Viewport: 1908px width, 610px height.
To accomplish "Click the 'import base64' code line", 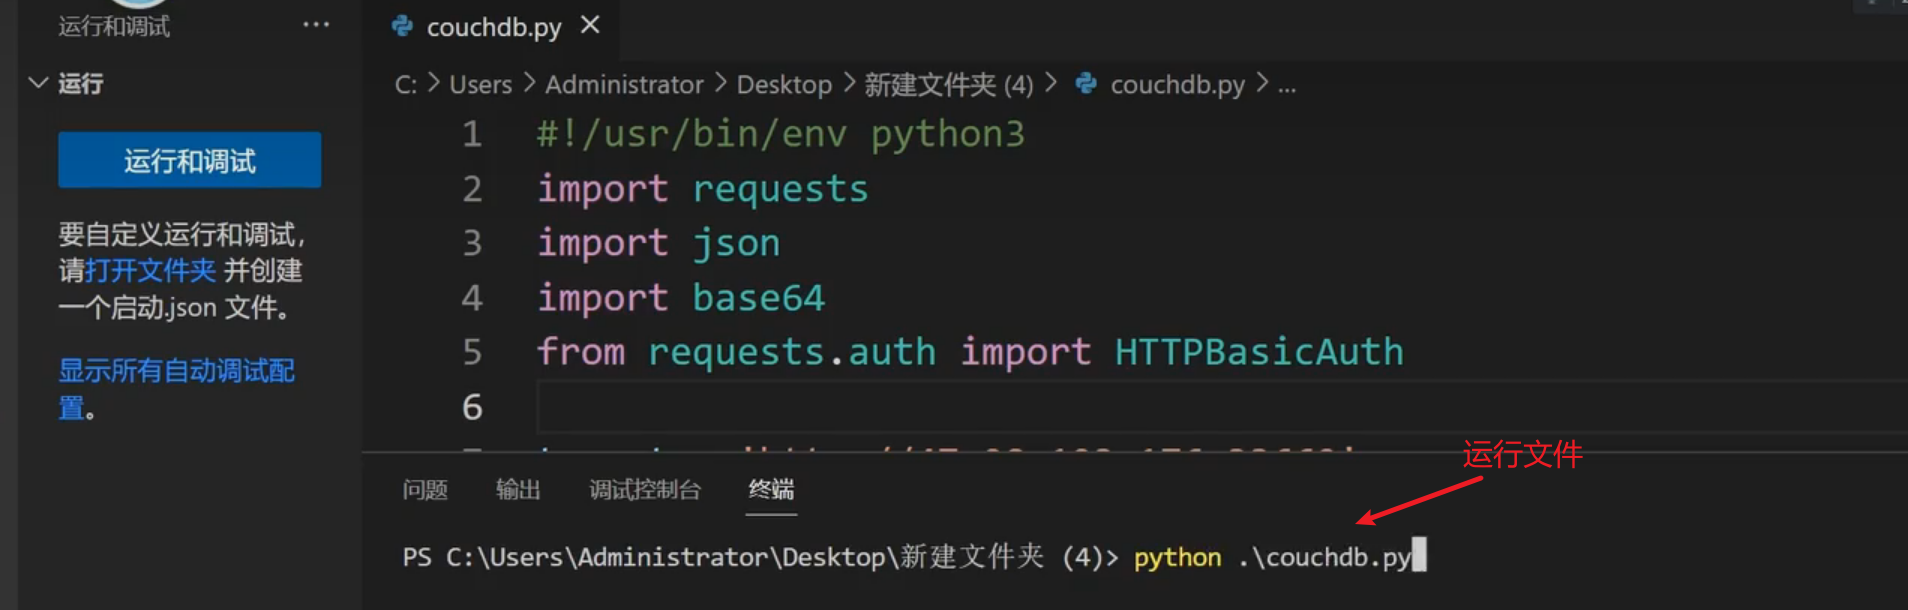I will point(681,298).
